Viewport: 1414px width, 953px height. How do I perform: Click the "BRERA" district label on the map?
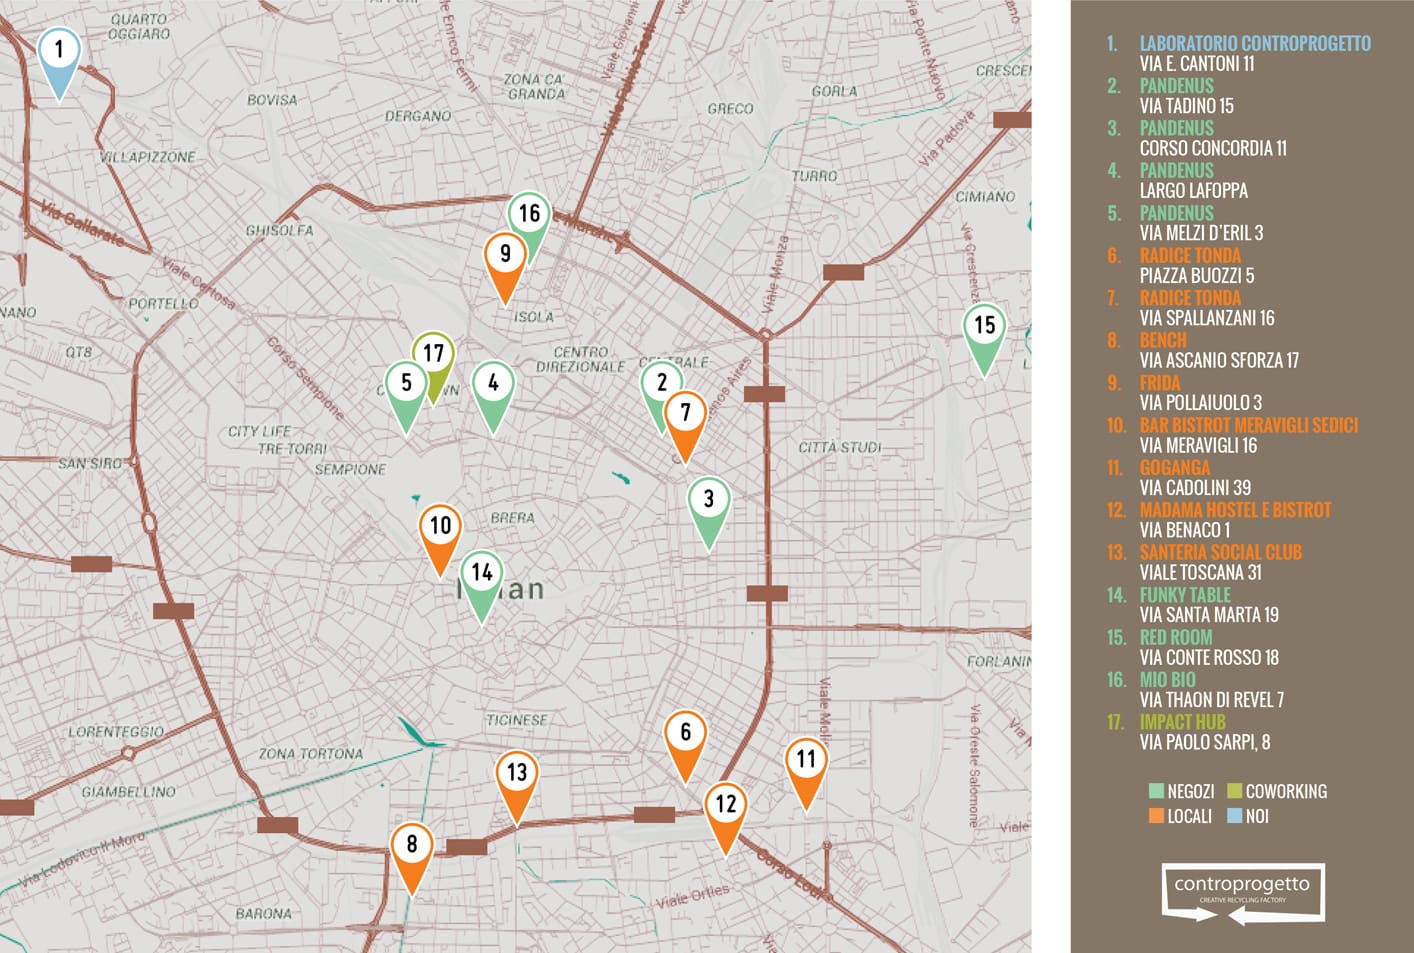(512, 518)
